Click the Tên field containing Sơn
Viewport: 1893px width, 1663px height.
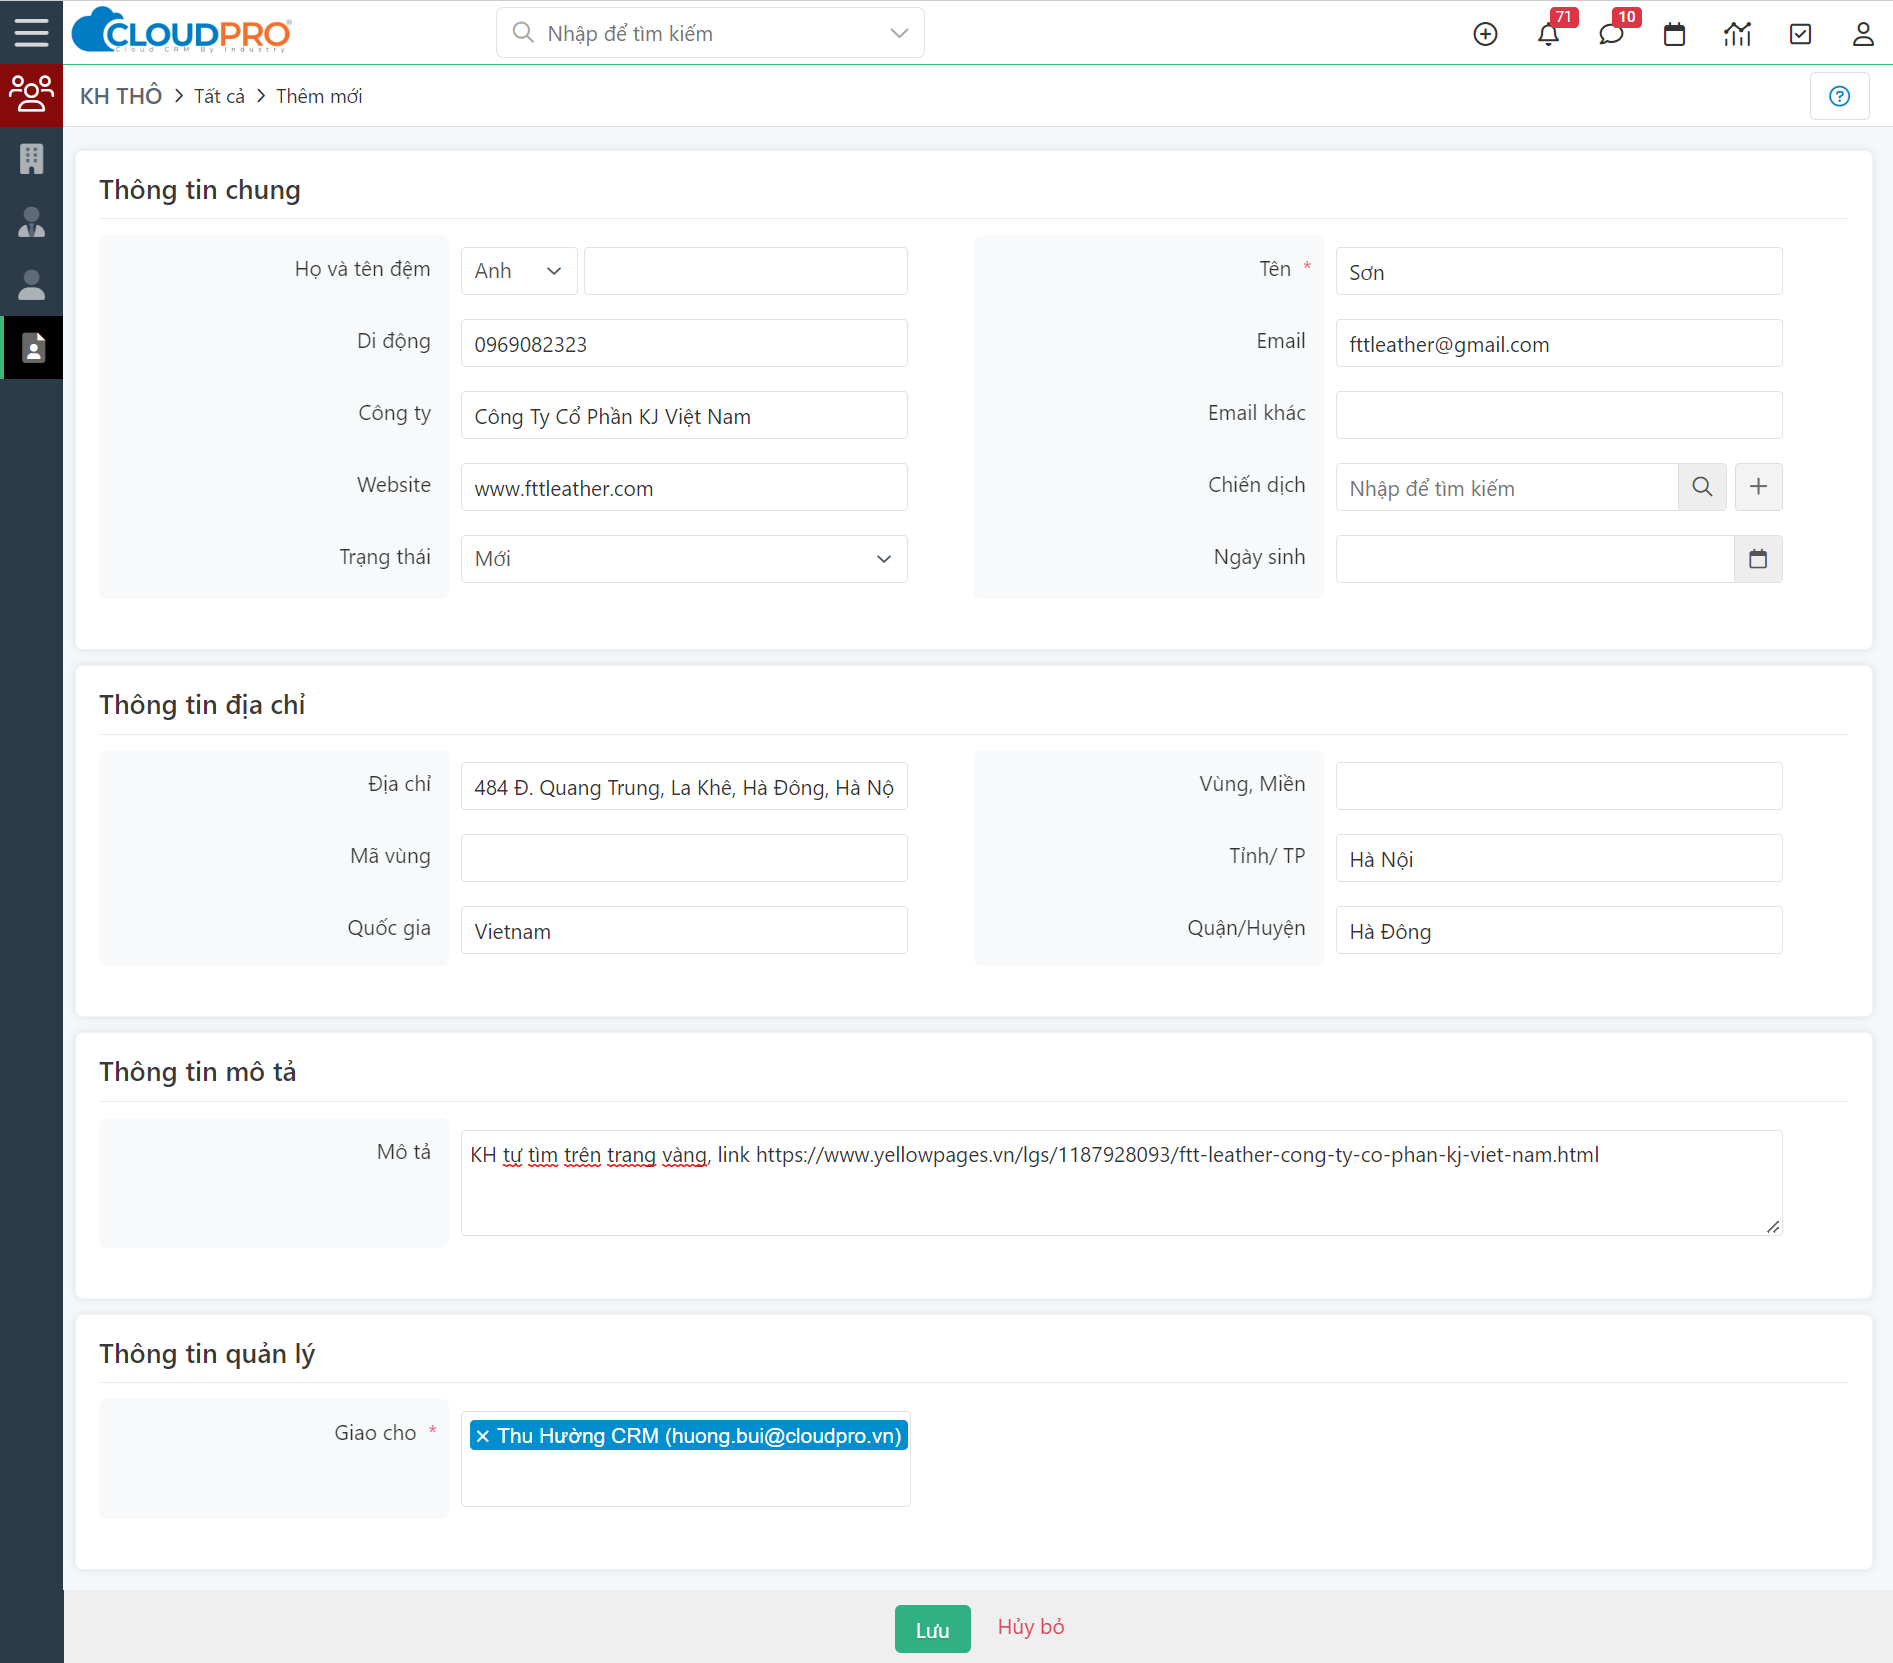[x=1559, y=271]
